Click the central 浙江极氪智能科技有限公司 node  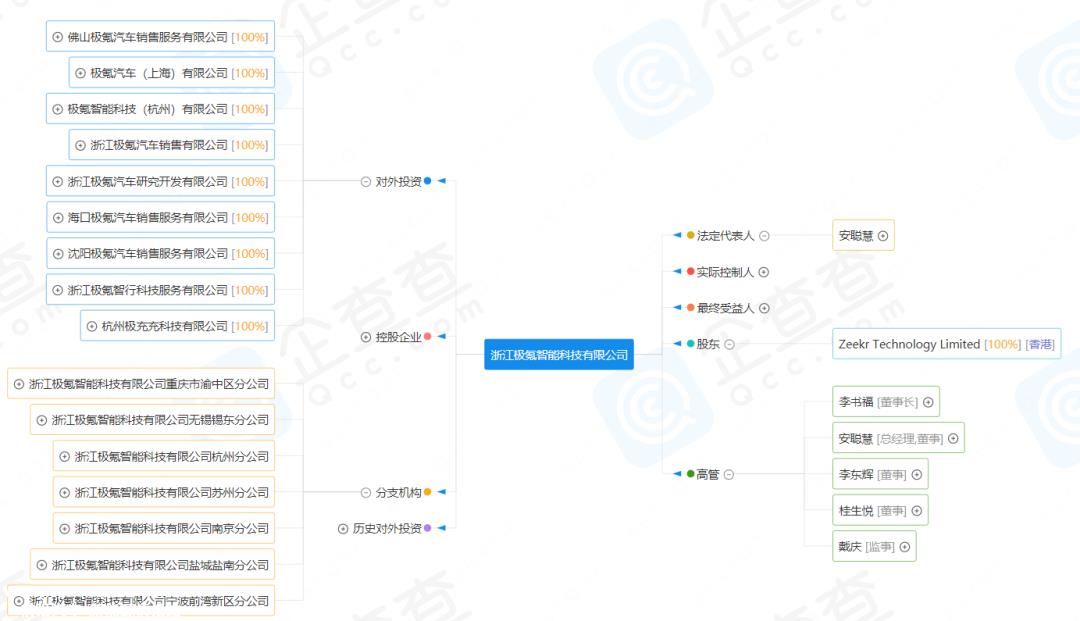coord(559,354)
